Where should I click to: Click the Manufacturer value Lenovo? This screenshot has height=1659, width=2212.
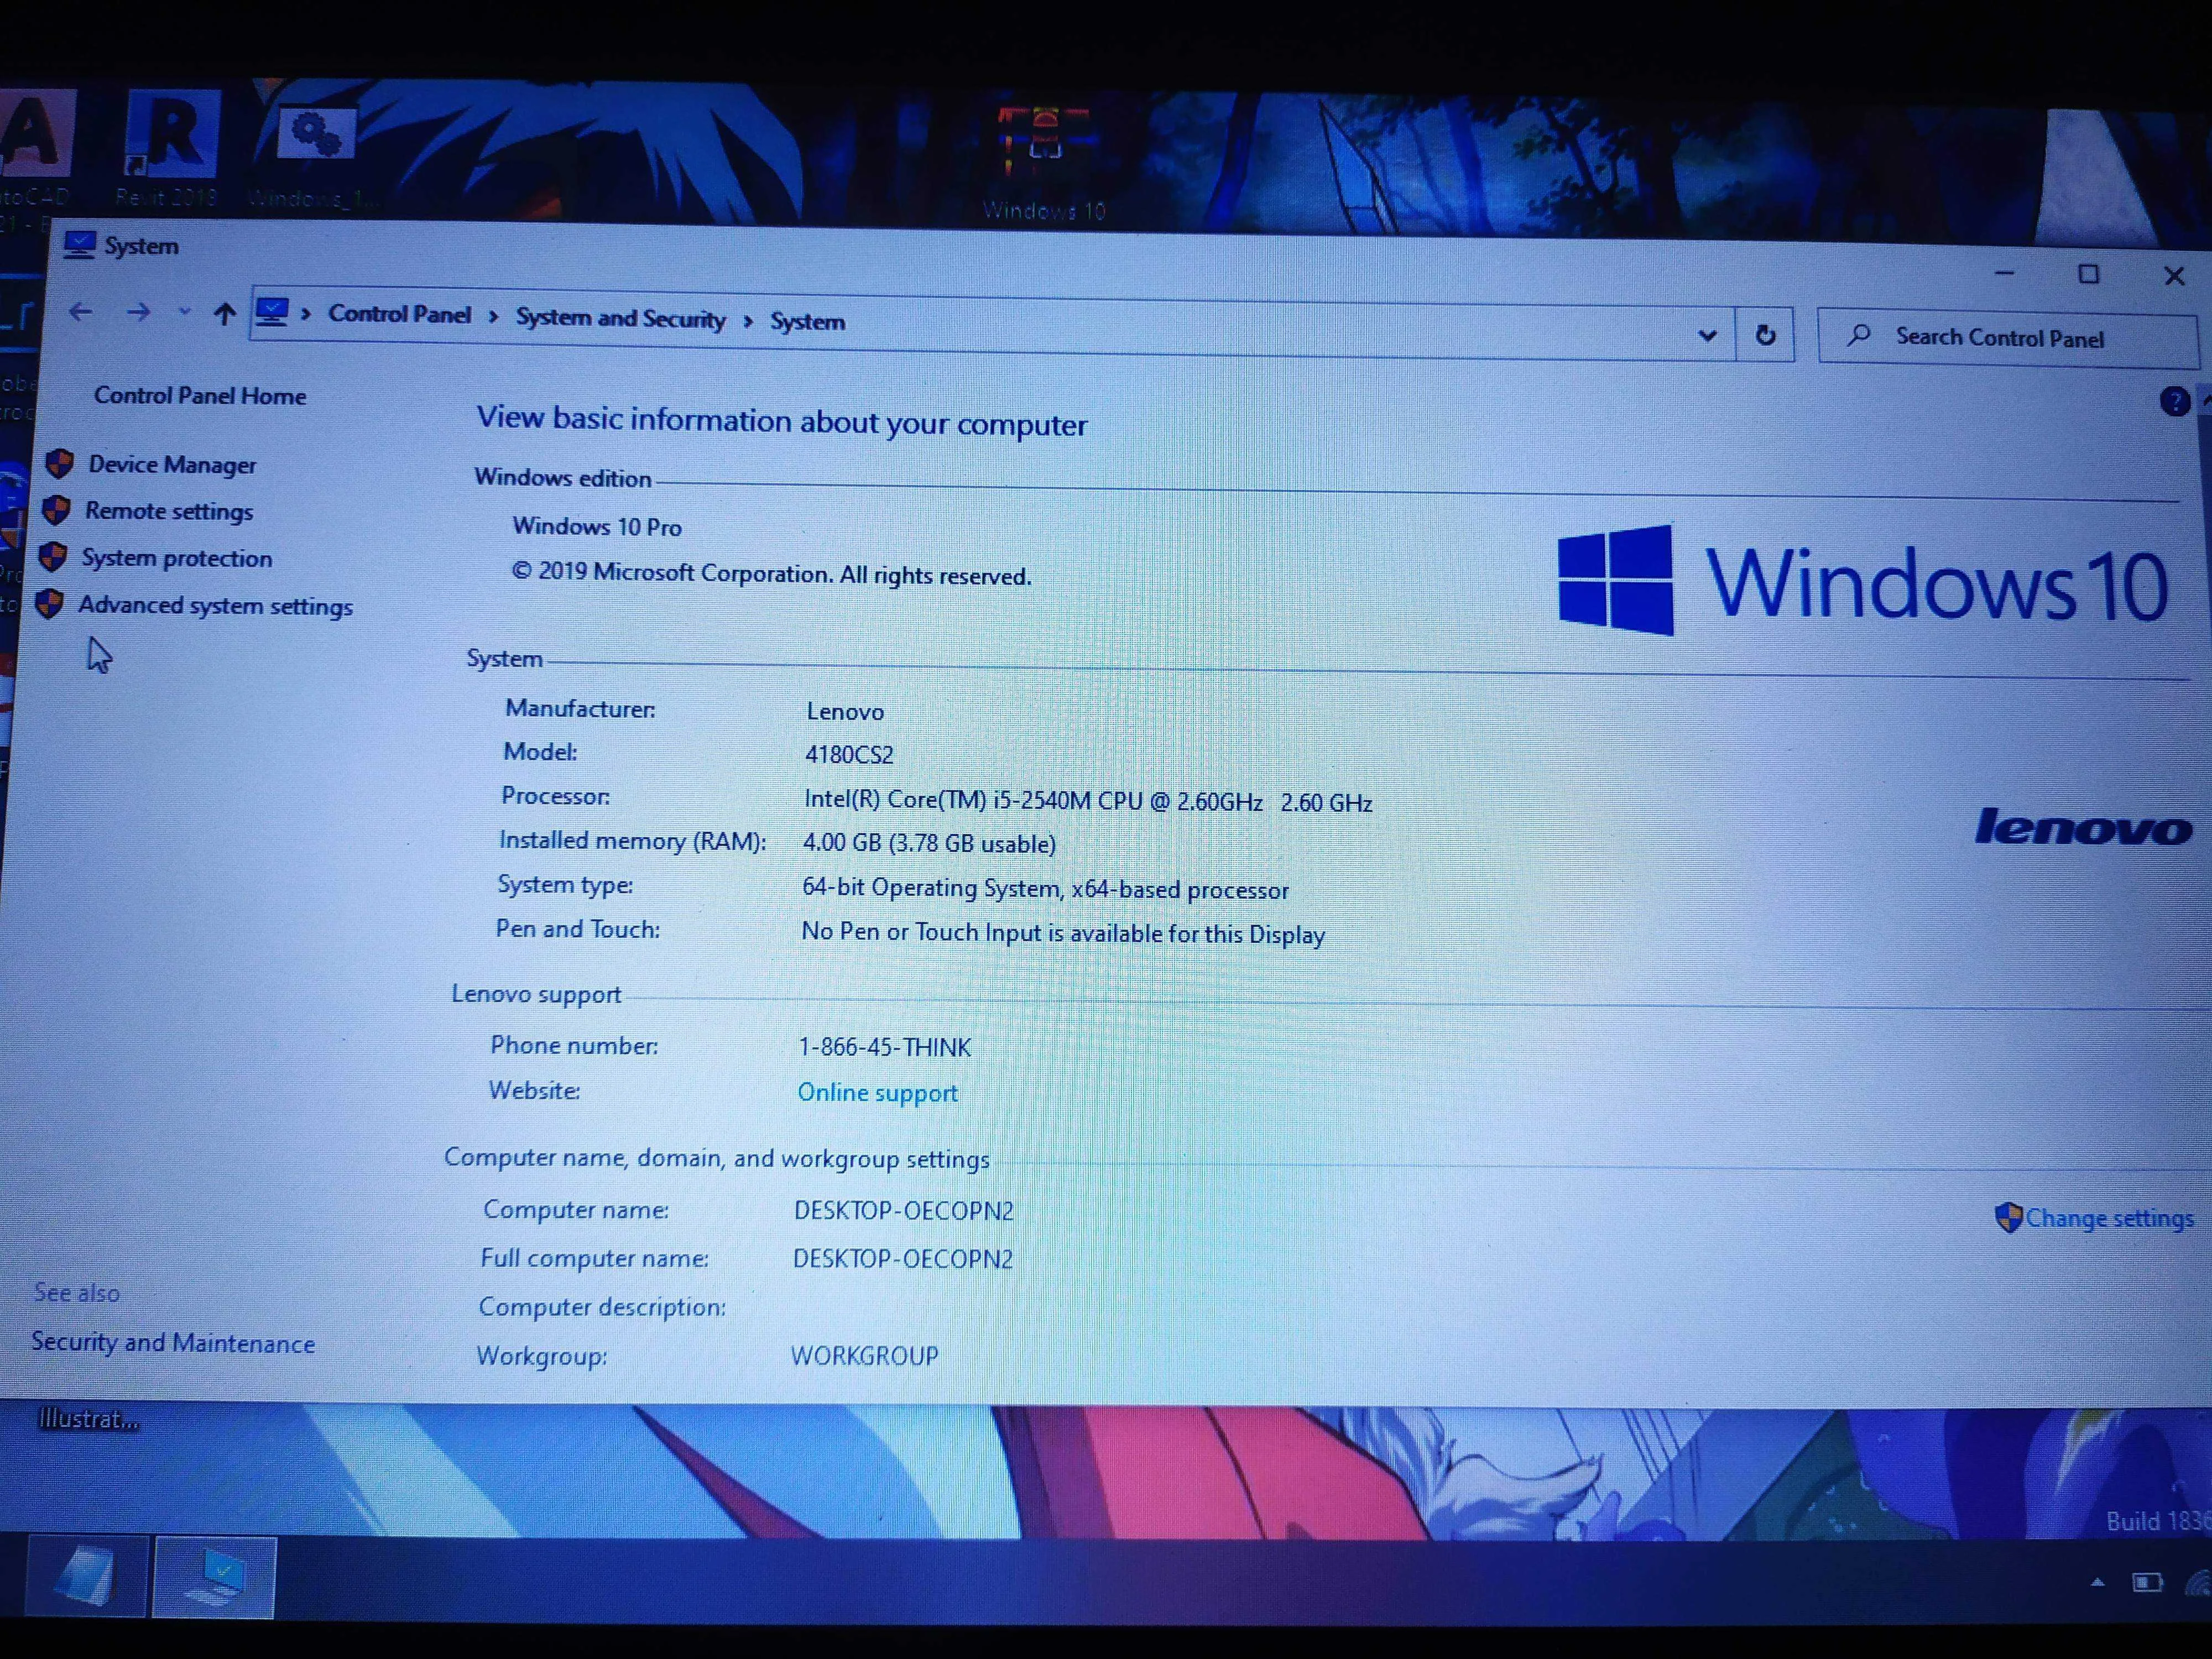coord(845,711)
